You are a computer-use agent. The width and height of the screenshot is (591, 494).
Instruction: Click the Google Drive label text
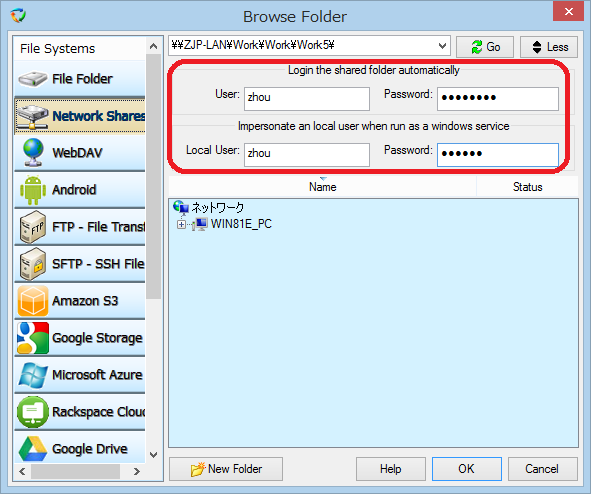(x=90, y=449)
